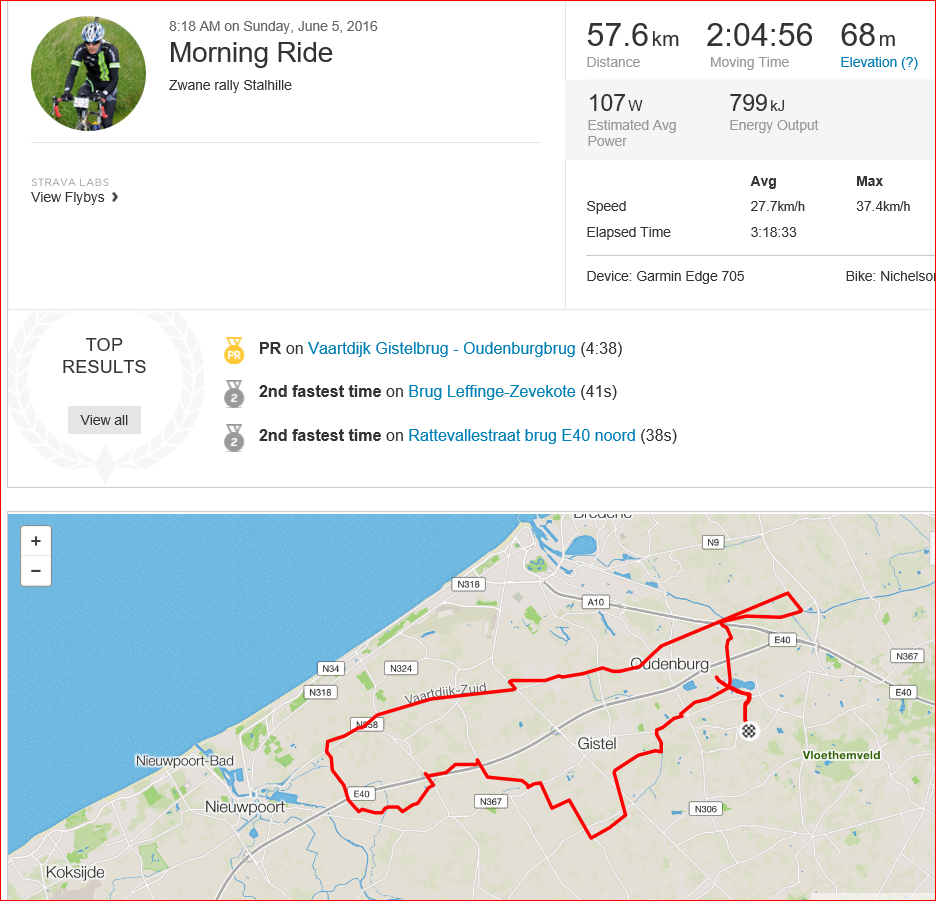
Task: Click the chevron next to View Flybys
Action: coord(115,197)
